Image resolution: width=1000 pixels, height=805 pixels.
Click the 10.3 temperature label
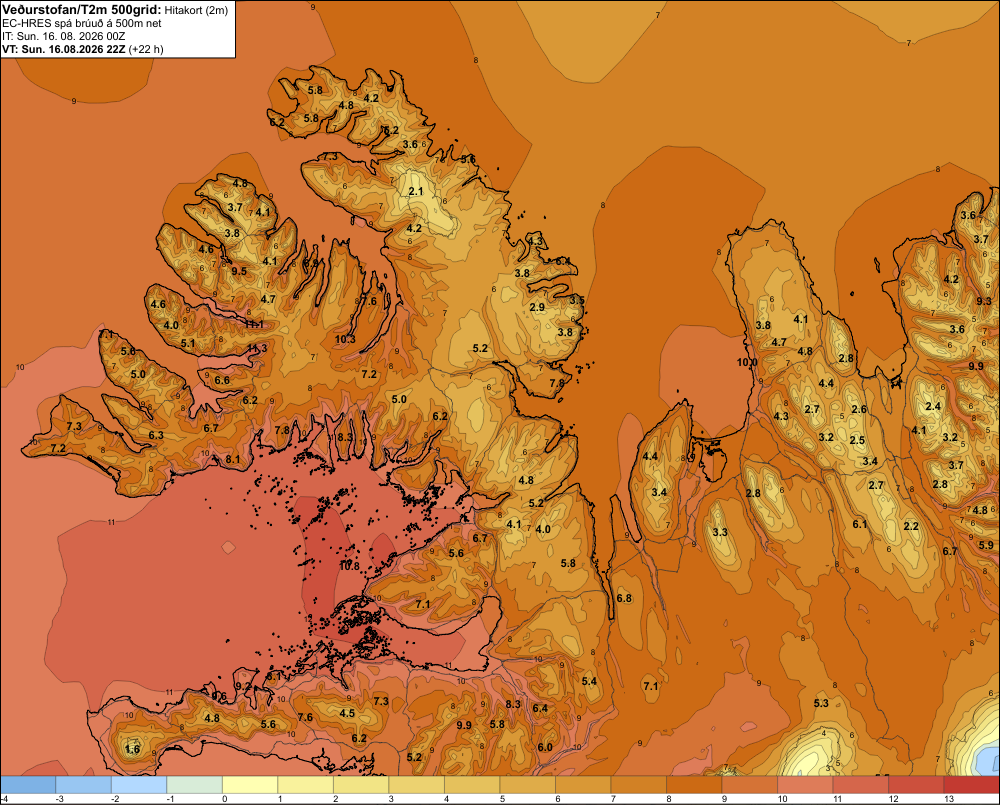tap(345, 339)
